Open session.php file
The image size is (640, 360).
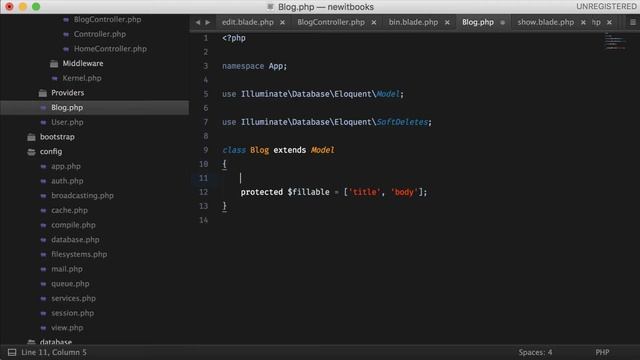(72, 313)
